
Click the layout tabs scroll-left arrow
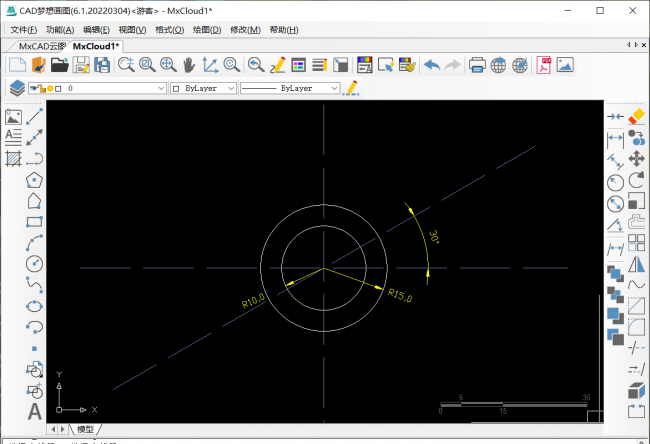tap(54, 429)
